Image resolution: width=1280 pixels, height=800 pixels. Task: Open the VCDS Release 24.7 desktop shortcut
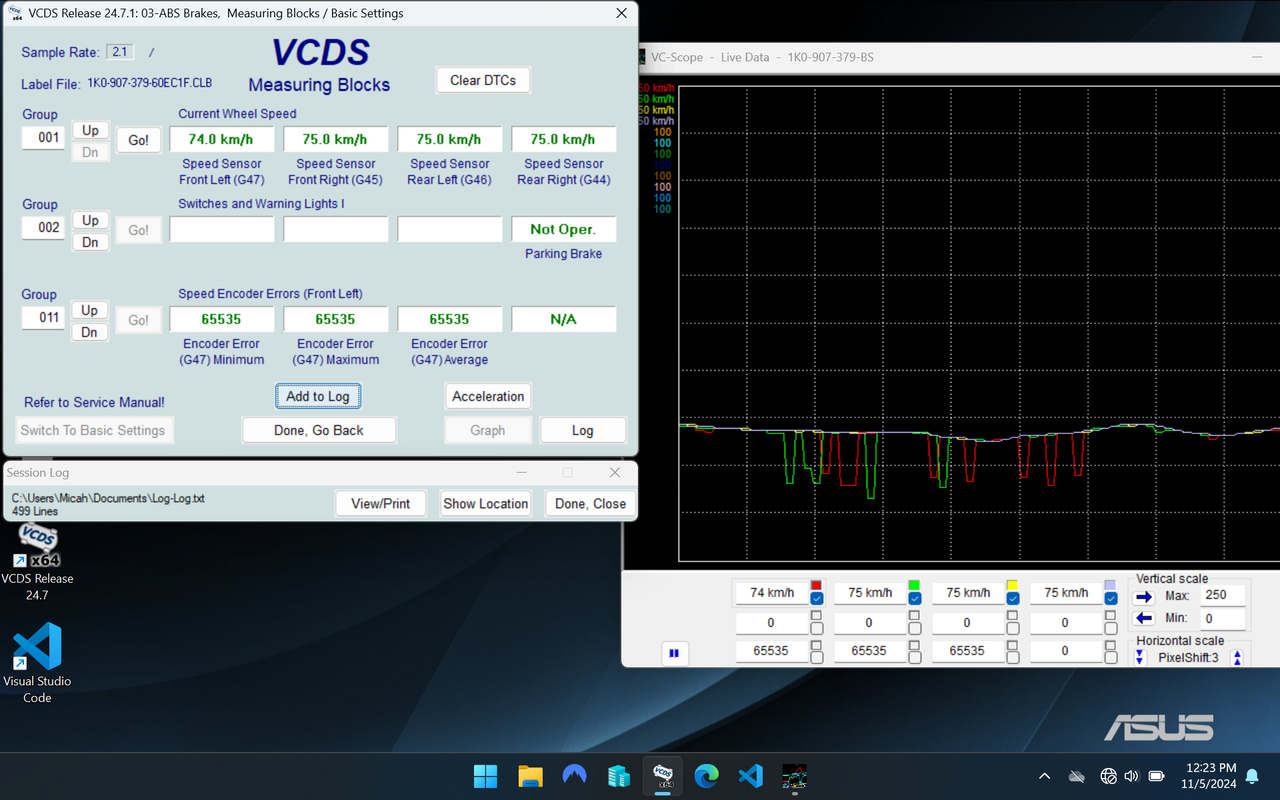coord(37,562)
